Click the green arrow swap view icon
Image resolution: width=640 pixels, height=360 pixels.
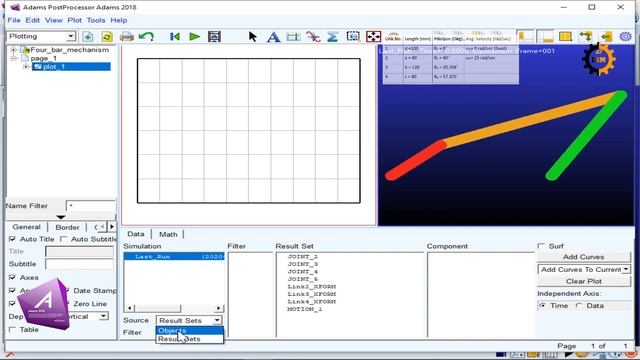pos(585,37)
